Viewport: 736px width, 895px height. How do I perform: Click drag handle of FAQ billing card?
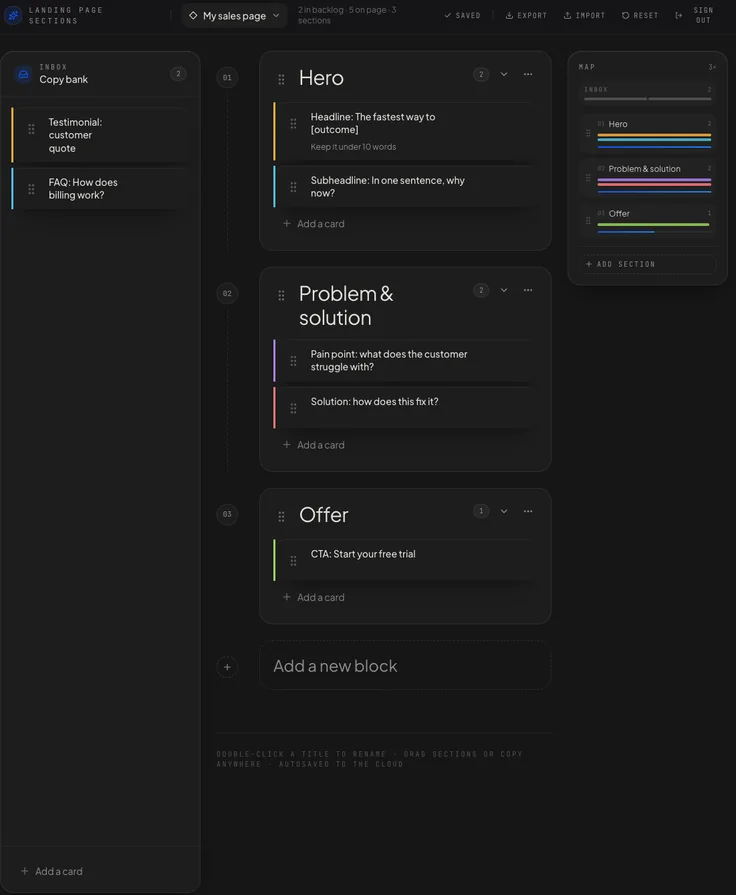31,189
